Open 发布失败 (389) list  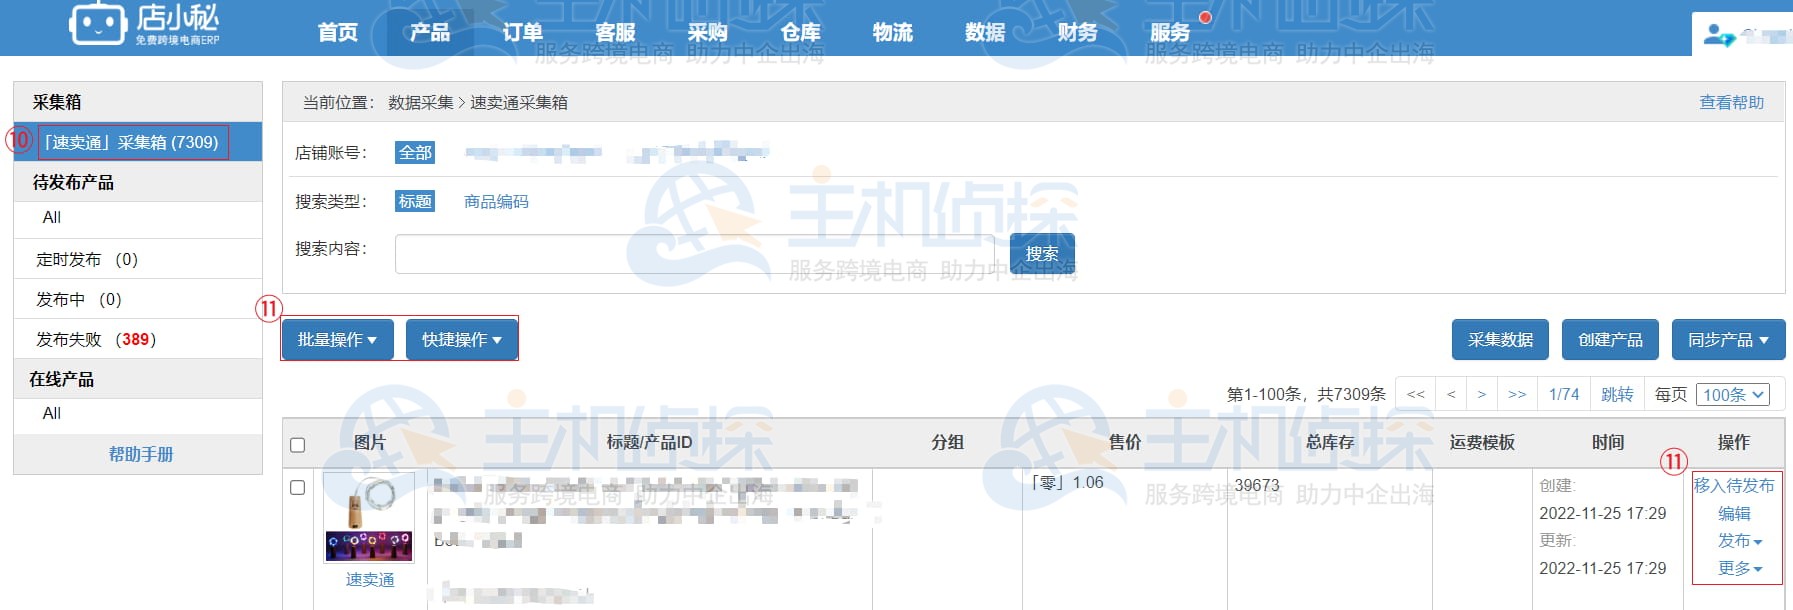(96, 339)
